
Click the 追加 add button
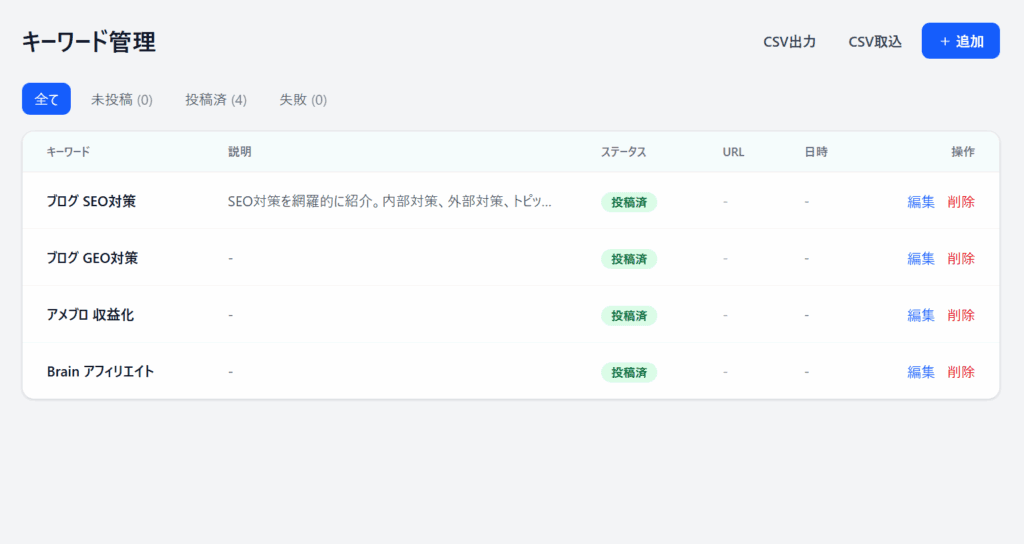pos(960,41)
